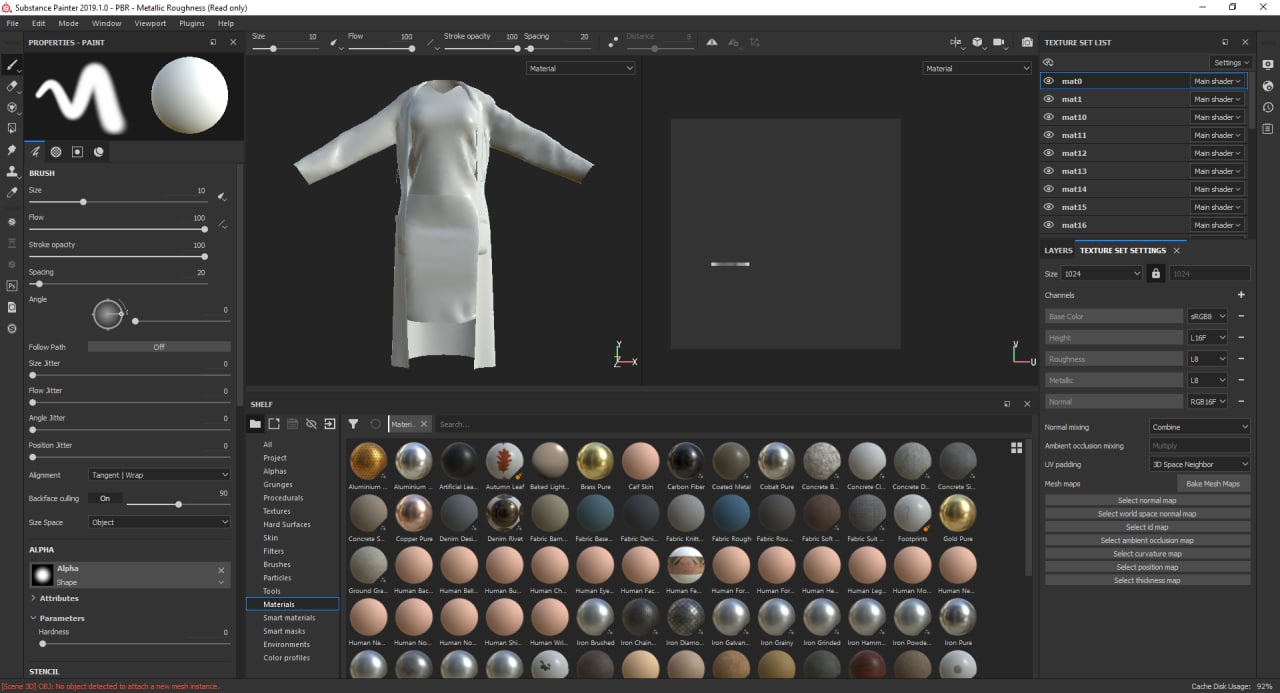This screenshot has width=1280, height=693.
Task: Toggle visibility of mat16 texture set
Action: click(1049, 225)
